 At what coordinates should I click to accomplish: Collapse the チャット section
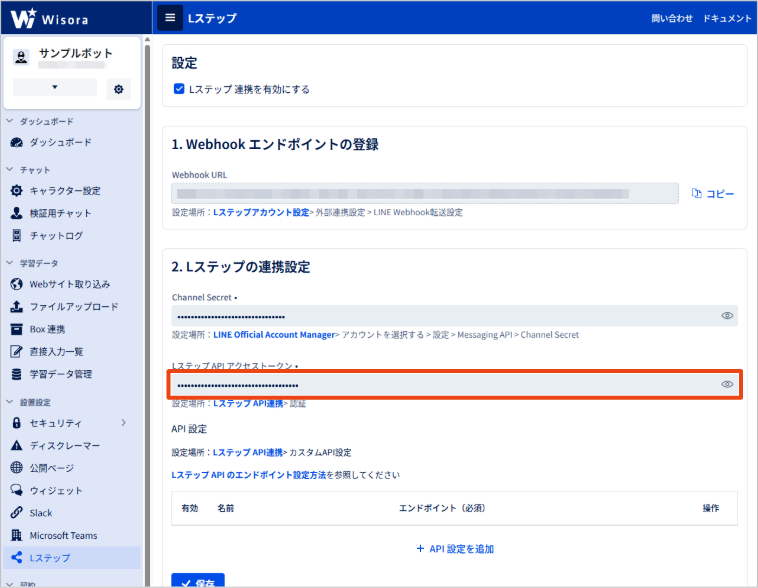point(10,170)
